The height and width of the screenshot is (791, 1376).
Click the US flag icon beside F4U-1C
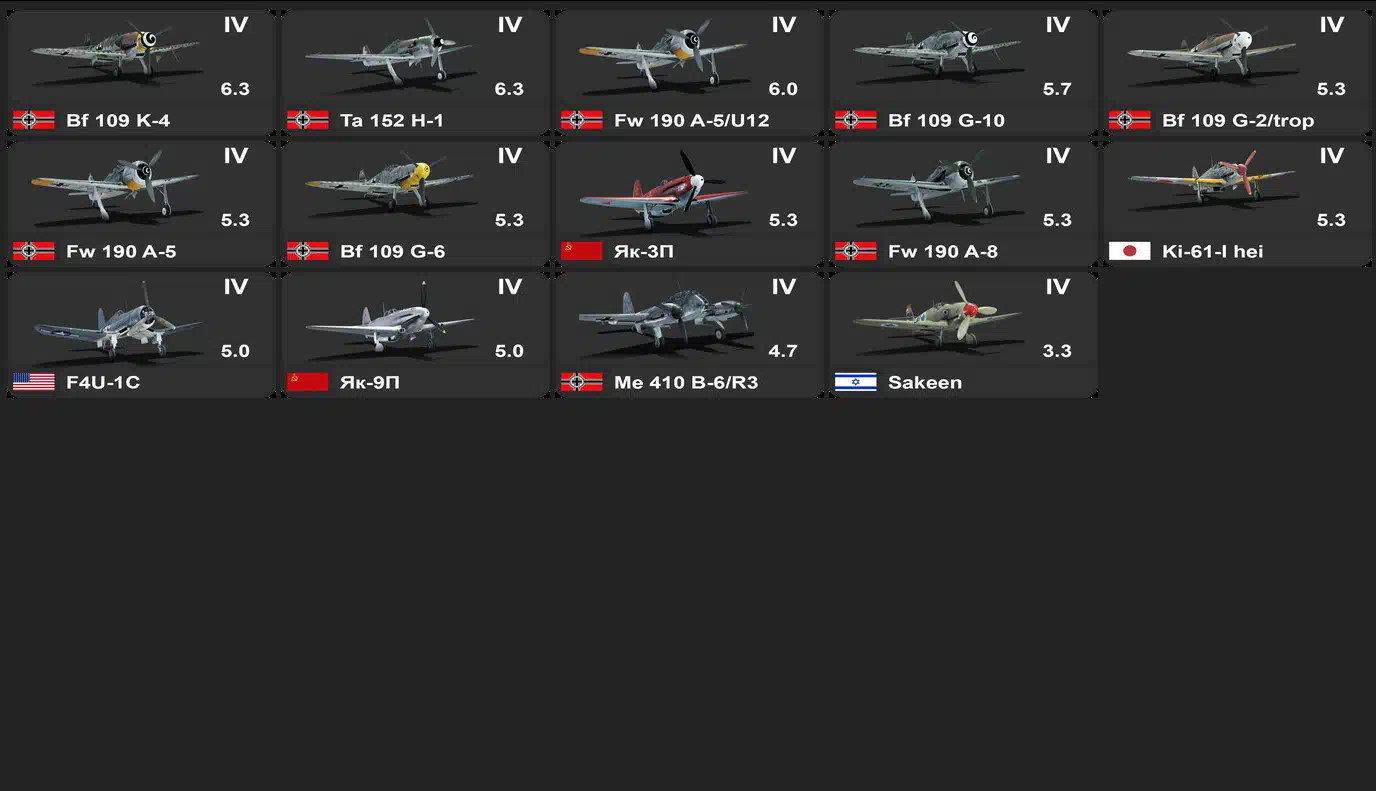[x=33, y=382]
